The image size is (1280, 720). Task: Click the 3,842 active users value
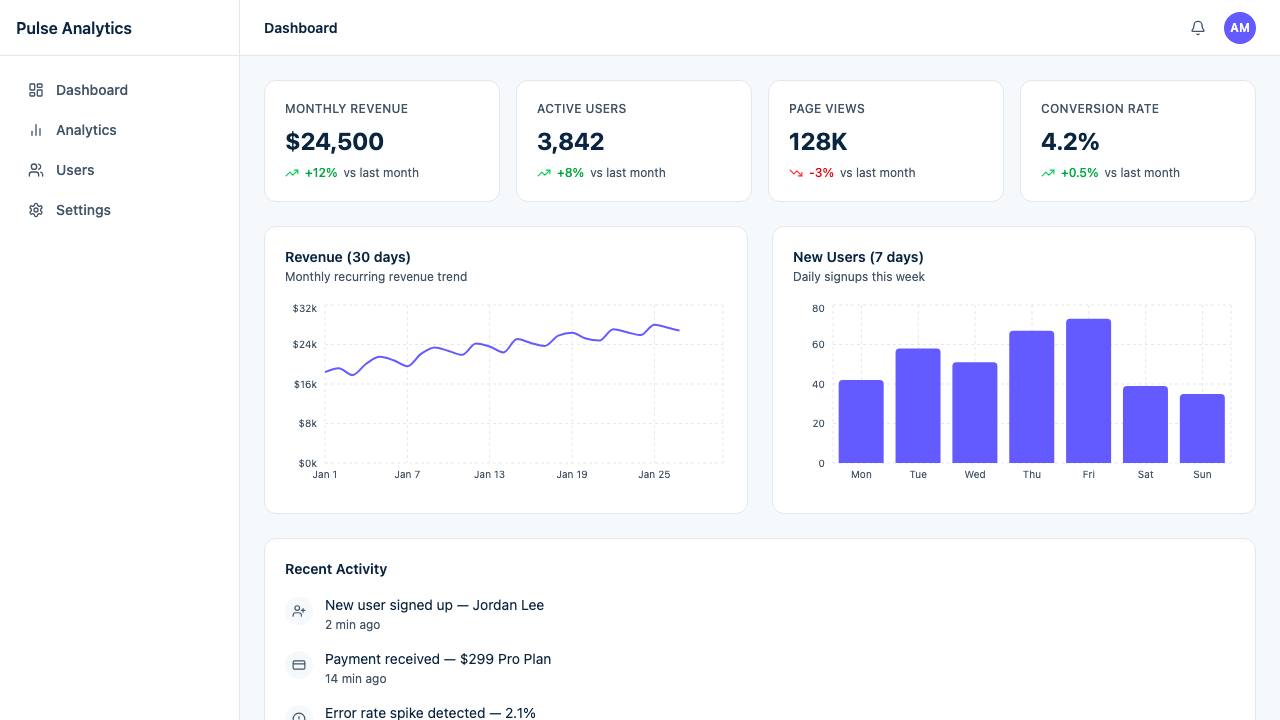571,142
